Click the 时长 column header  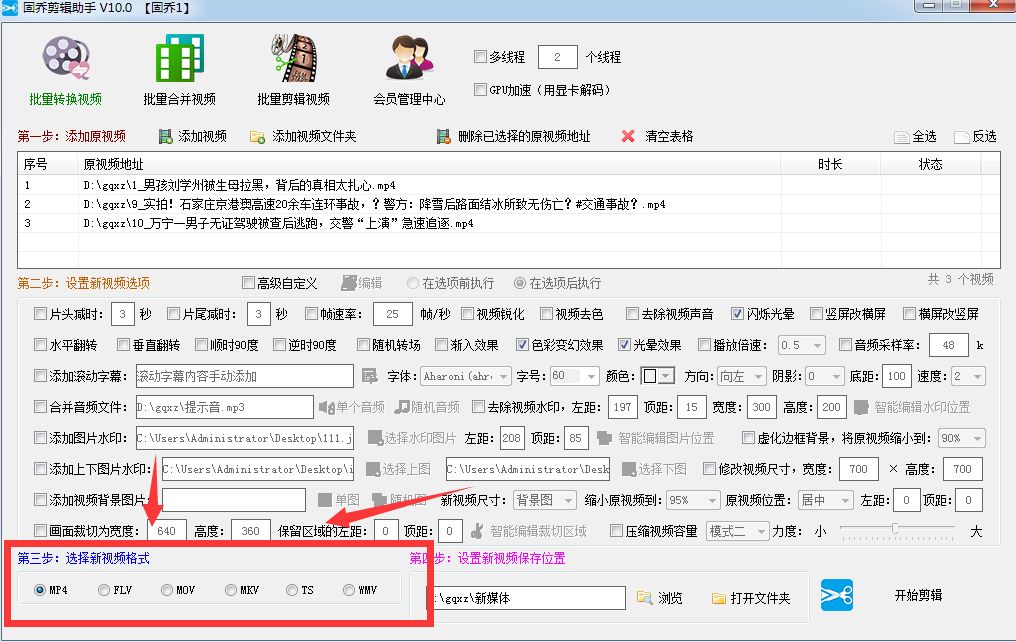pyautogui.click(x=830, y=164)
